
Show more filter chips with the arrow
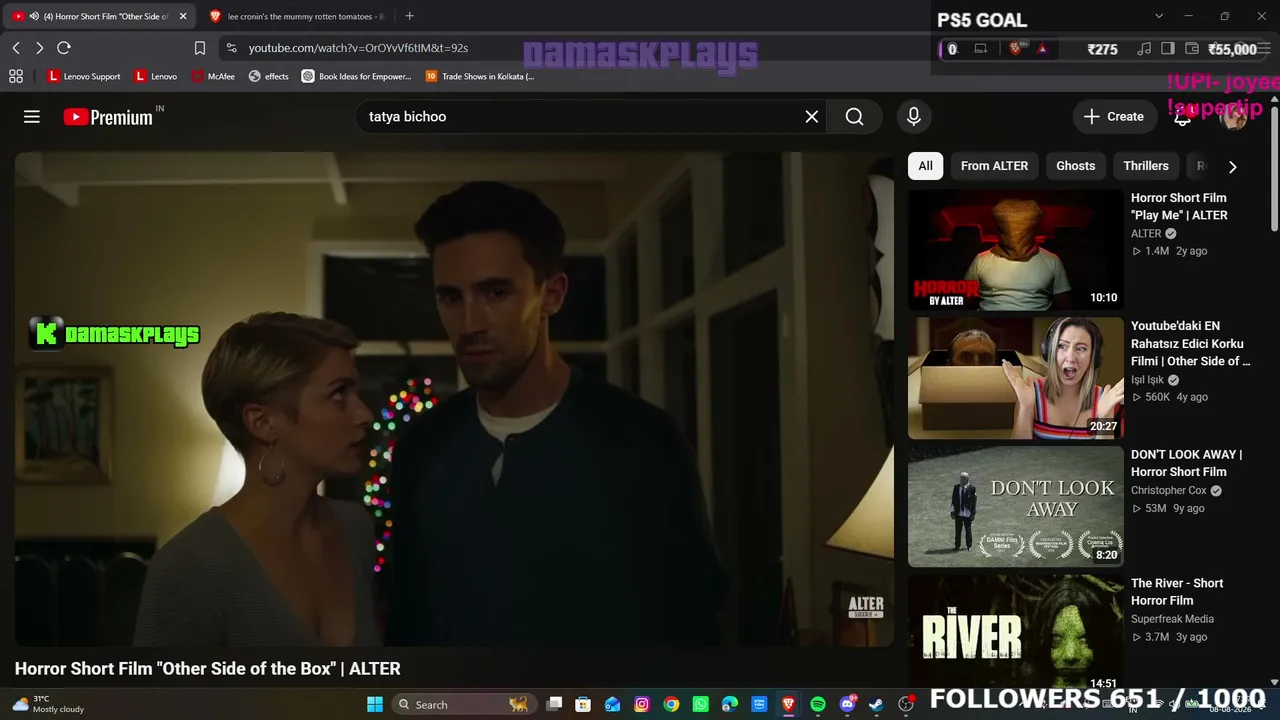(x=1232, y=167)
